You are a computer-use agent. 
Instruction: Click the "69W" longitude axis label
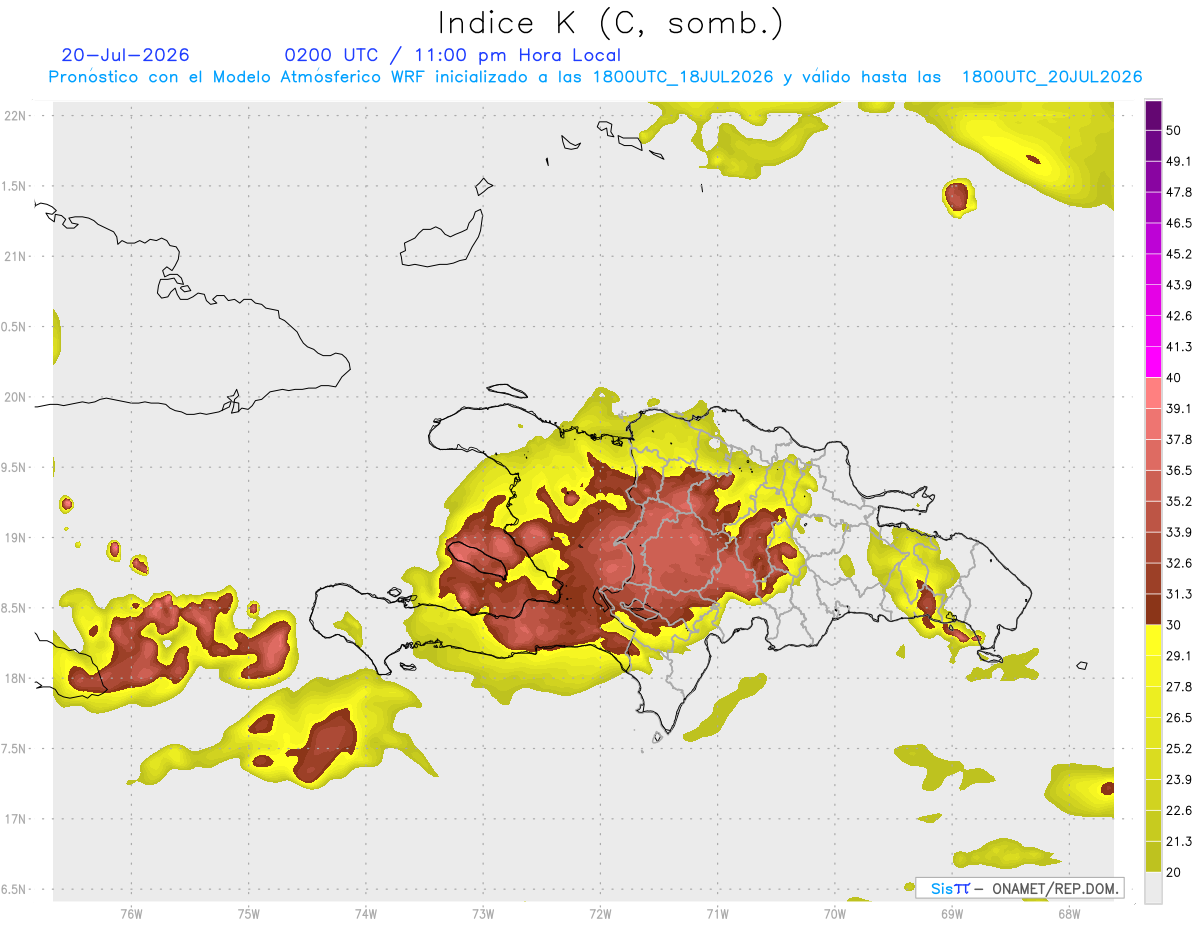pos(951,914)
